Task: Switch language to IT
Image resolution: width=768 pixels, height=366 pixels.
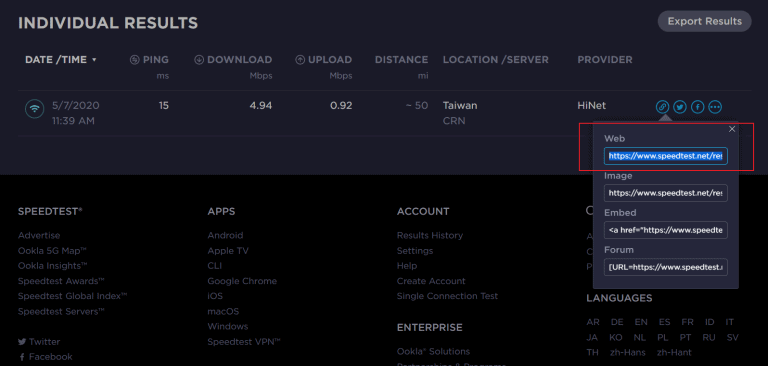Action: point(730,322)
